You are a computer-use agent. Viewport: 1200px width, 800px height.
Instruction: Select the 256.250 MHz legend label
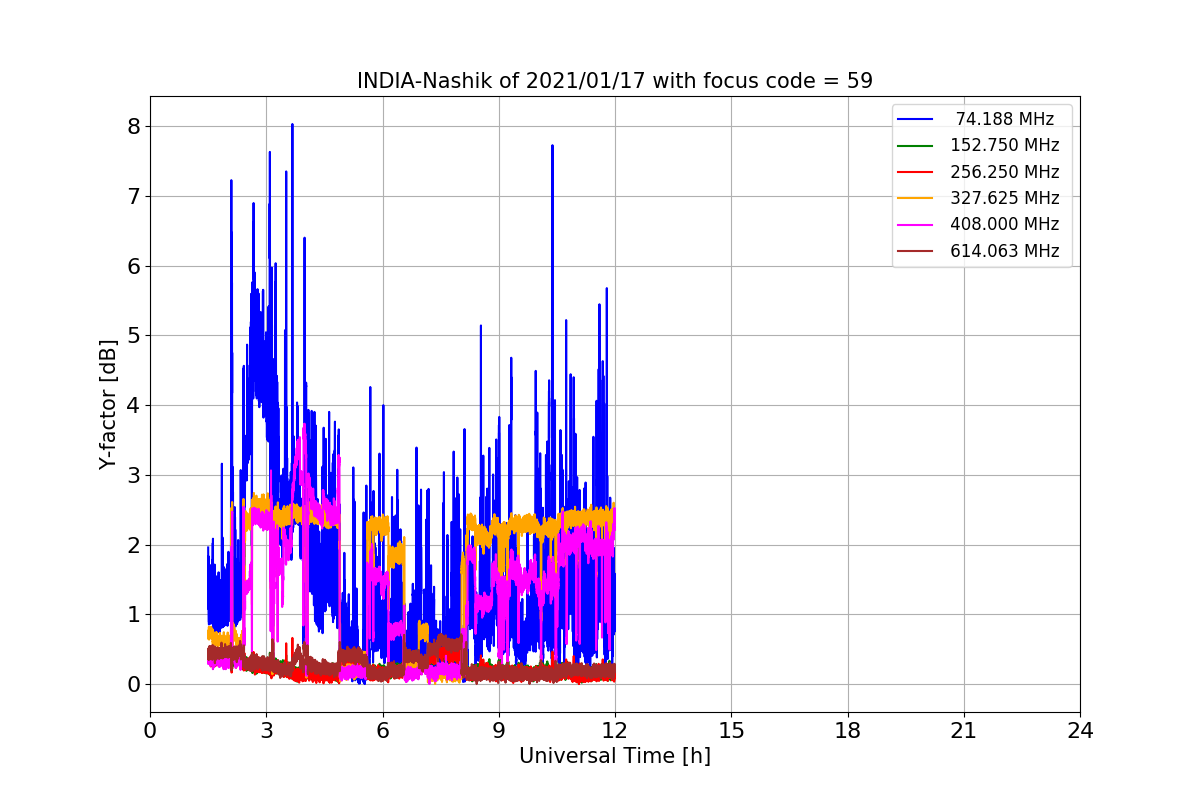tap(1005, 172)
